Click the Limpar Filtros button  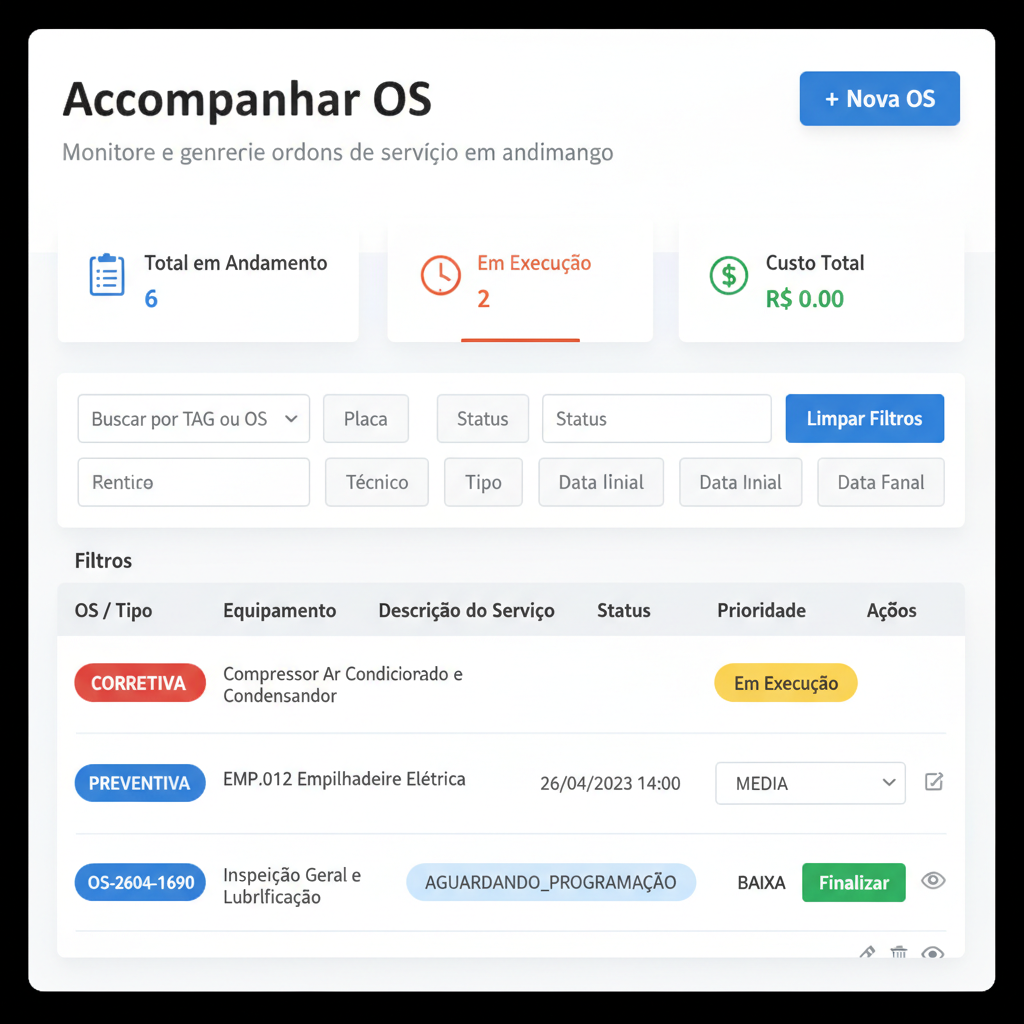pyautogui.click(x=865, y=419)
